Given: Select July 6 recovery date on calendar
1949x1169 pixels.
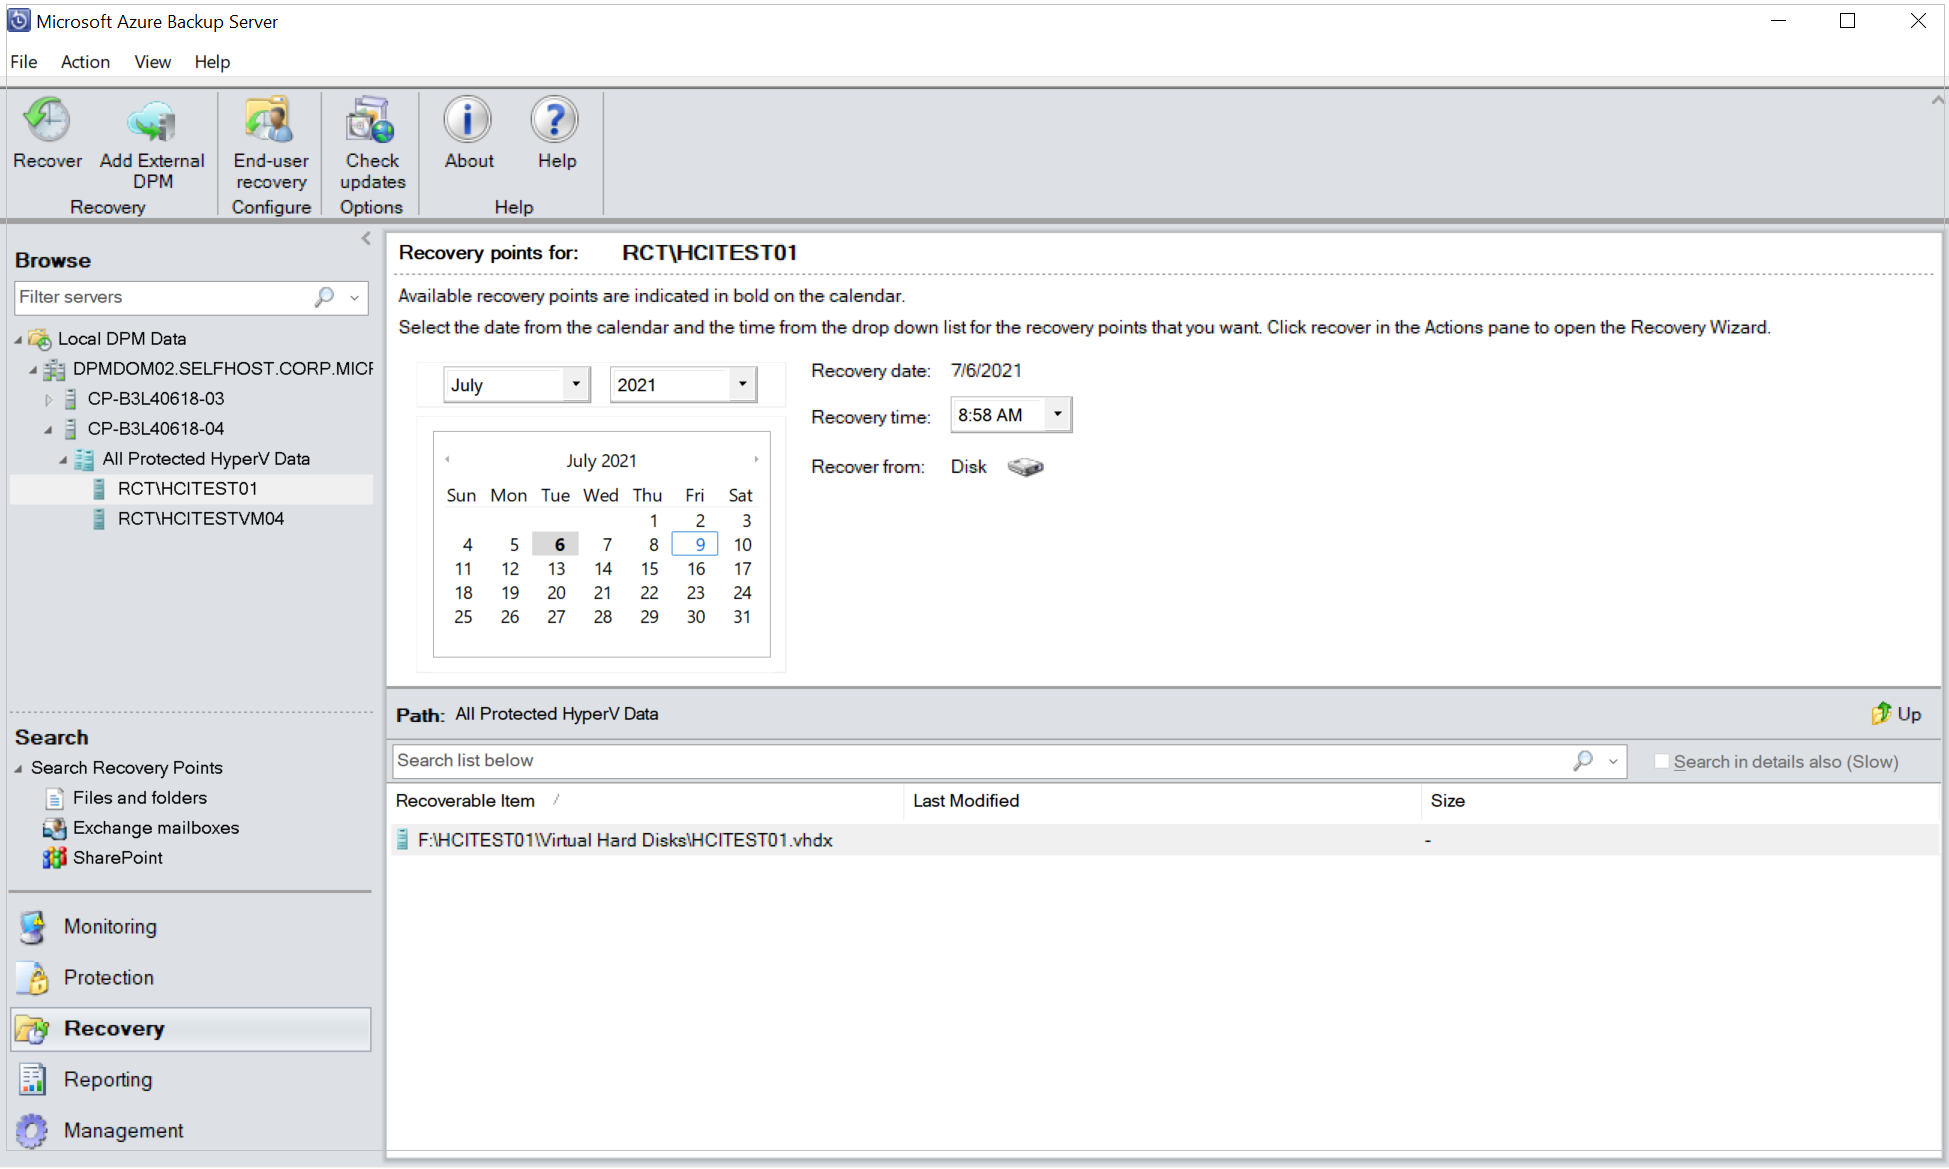Looking at the screenshot, I should point(556,544).
